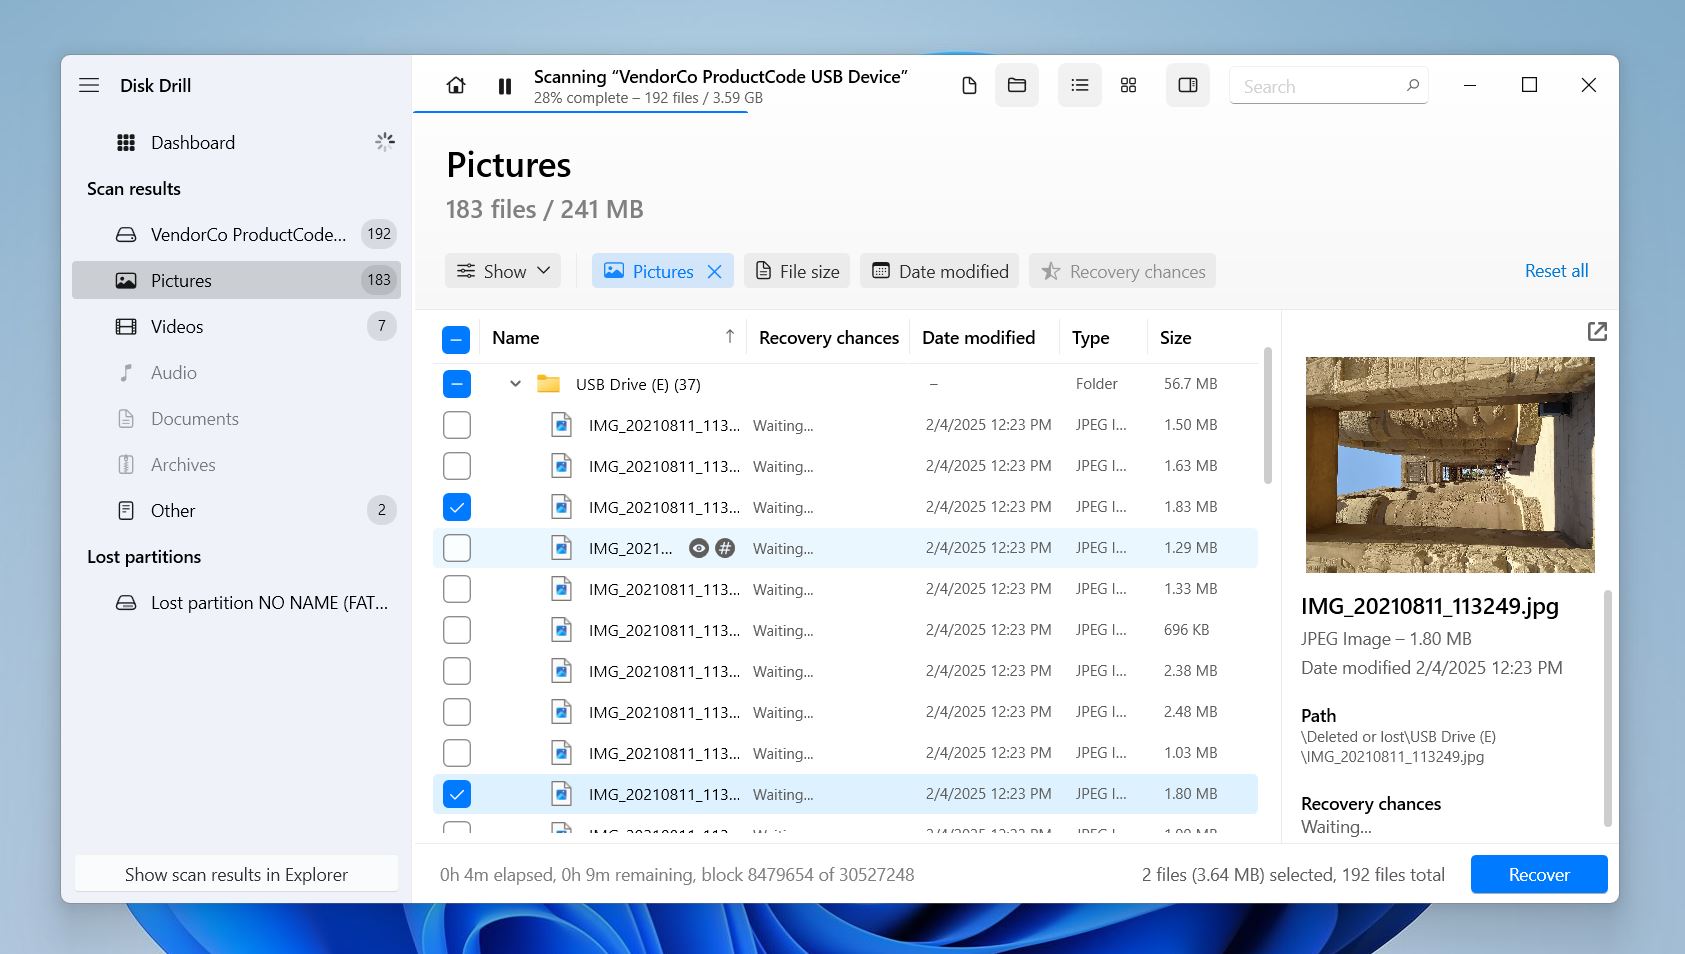Open Documents category in sidebar

236,418
